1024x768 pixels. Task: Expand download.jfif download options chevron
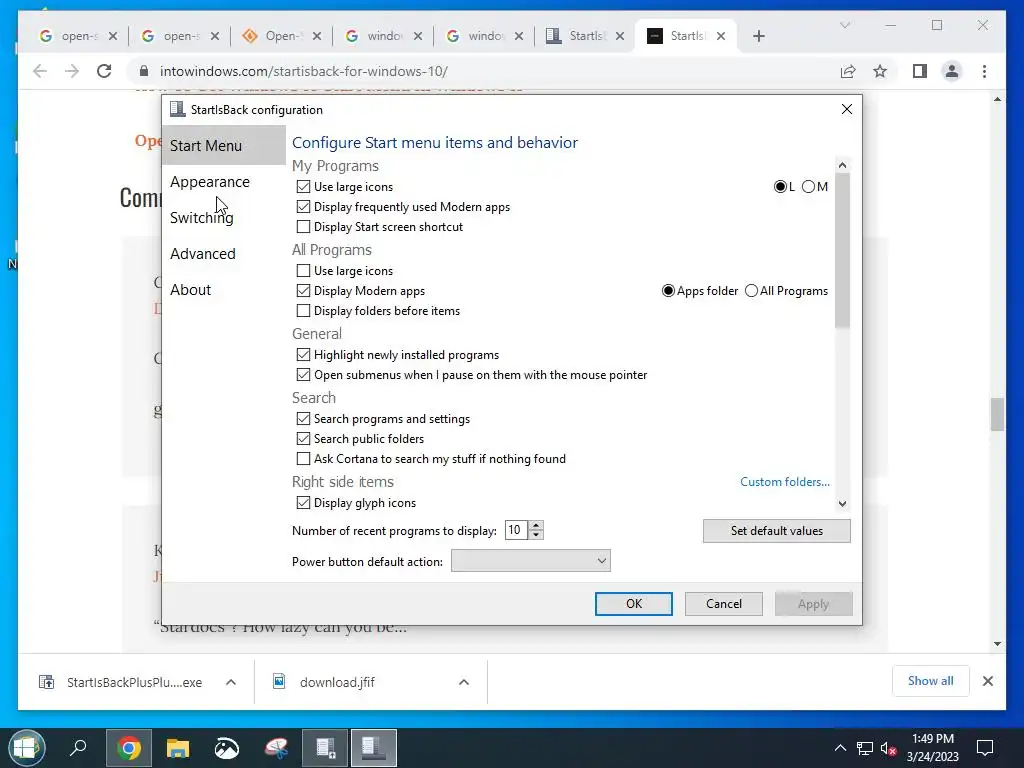coord(464,682)
